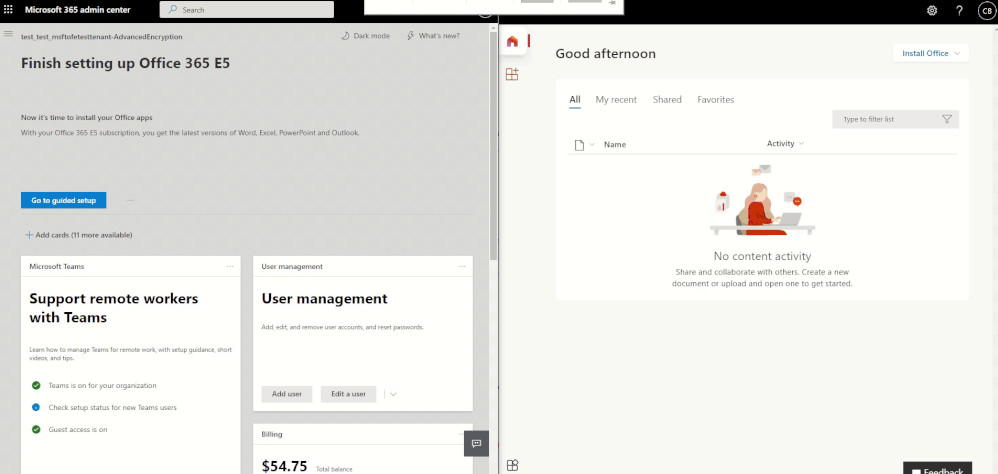The height and width of the screenshot is (474, 998).
Task: Click Guest access is on item
Action: (x=78, y=429)
